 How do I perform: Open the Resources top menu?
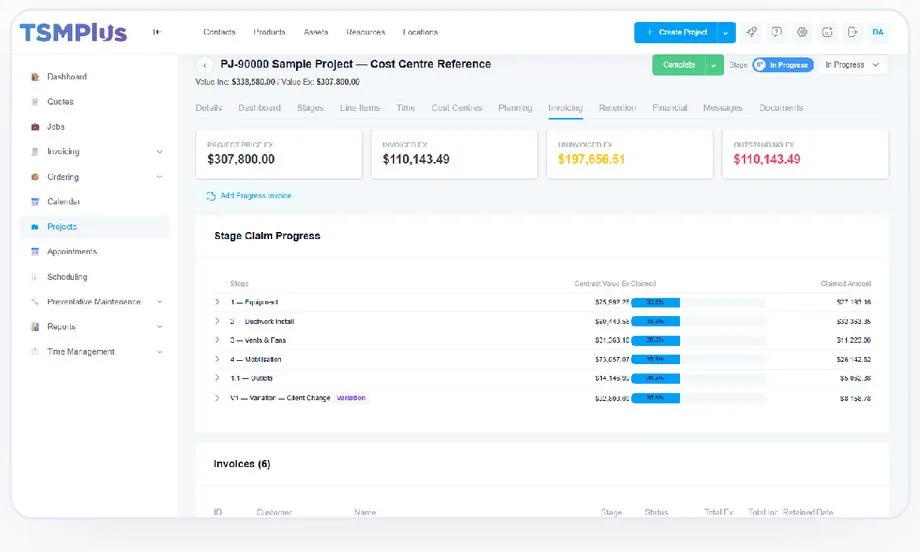click(x=366, y=32)
